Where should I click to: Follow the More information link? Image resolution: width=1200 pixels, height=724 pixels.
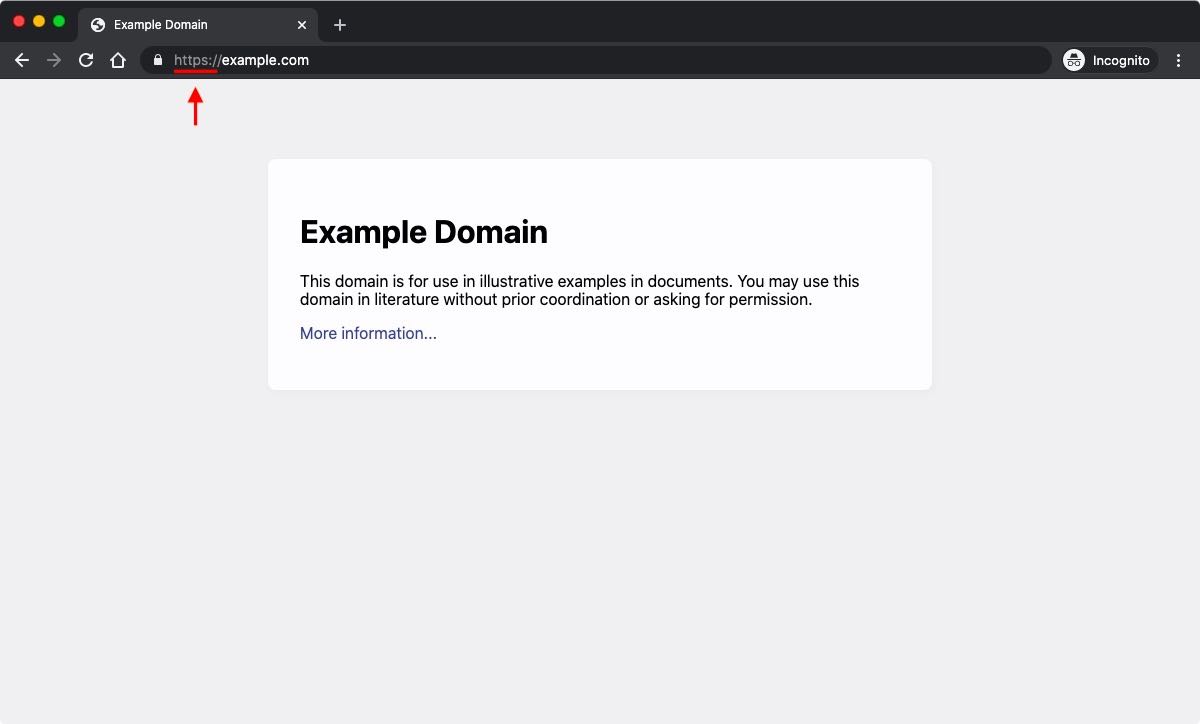(368, 333)
